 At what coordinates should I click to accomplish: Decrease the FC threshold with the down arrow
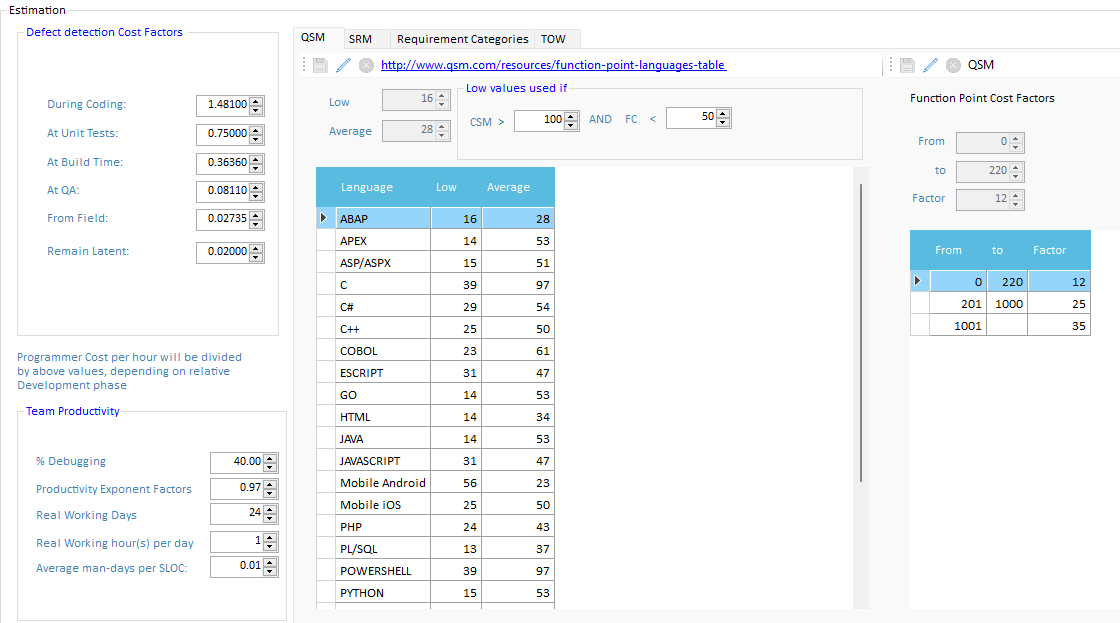pyautogui.click(x=723, y=122)
